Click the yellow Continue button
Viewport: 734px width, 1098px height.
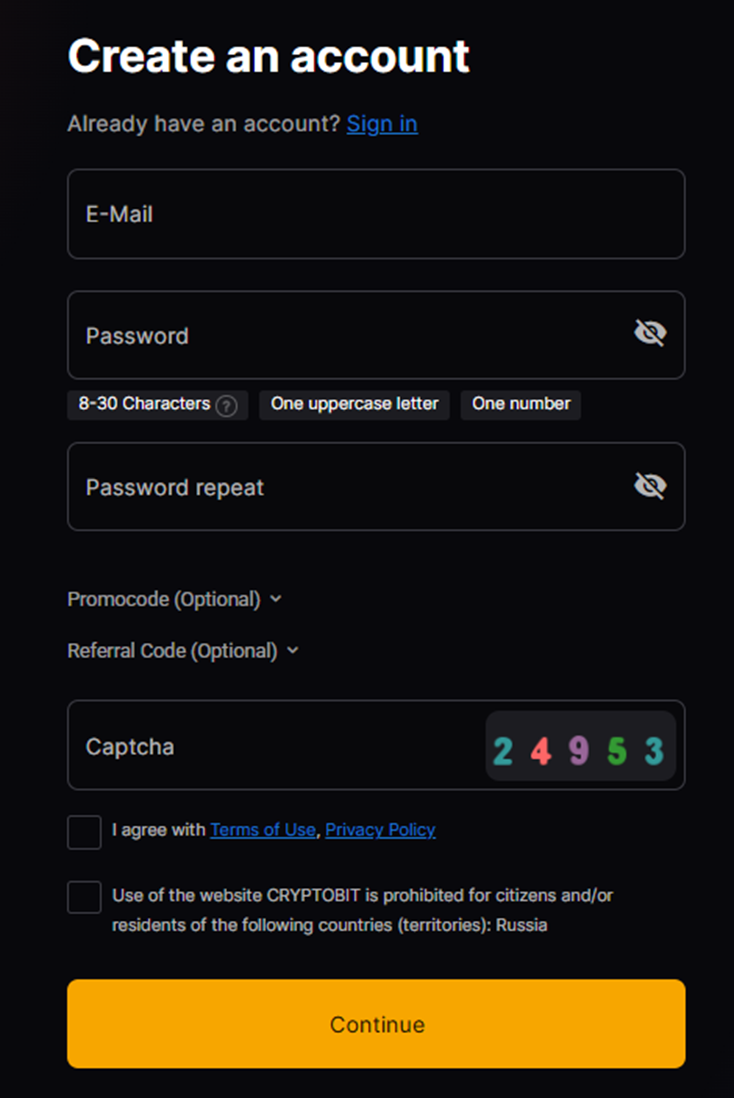[376, 1024]
